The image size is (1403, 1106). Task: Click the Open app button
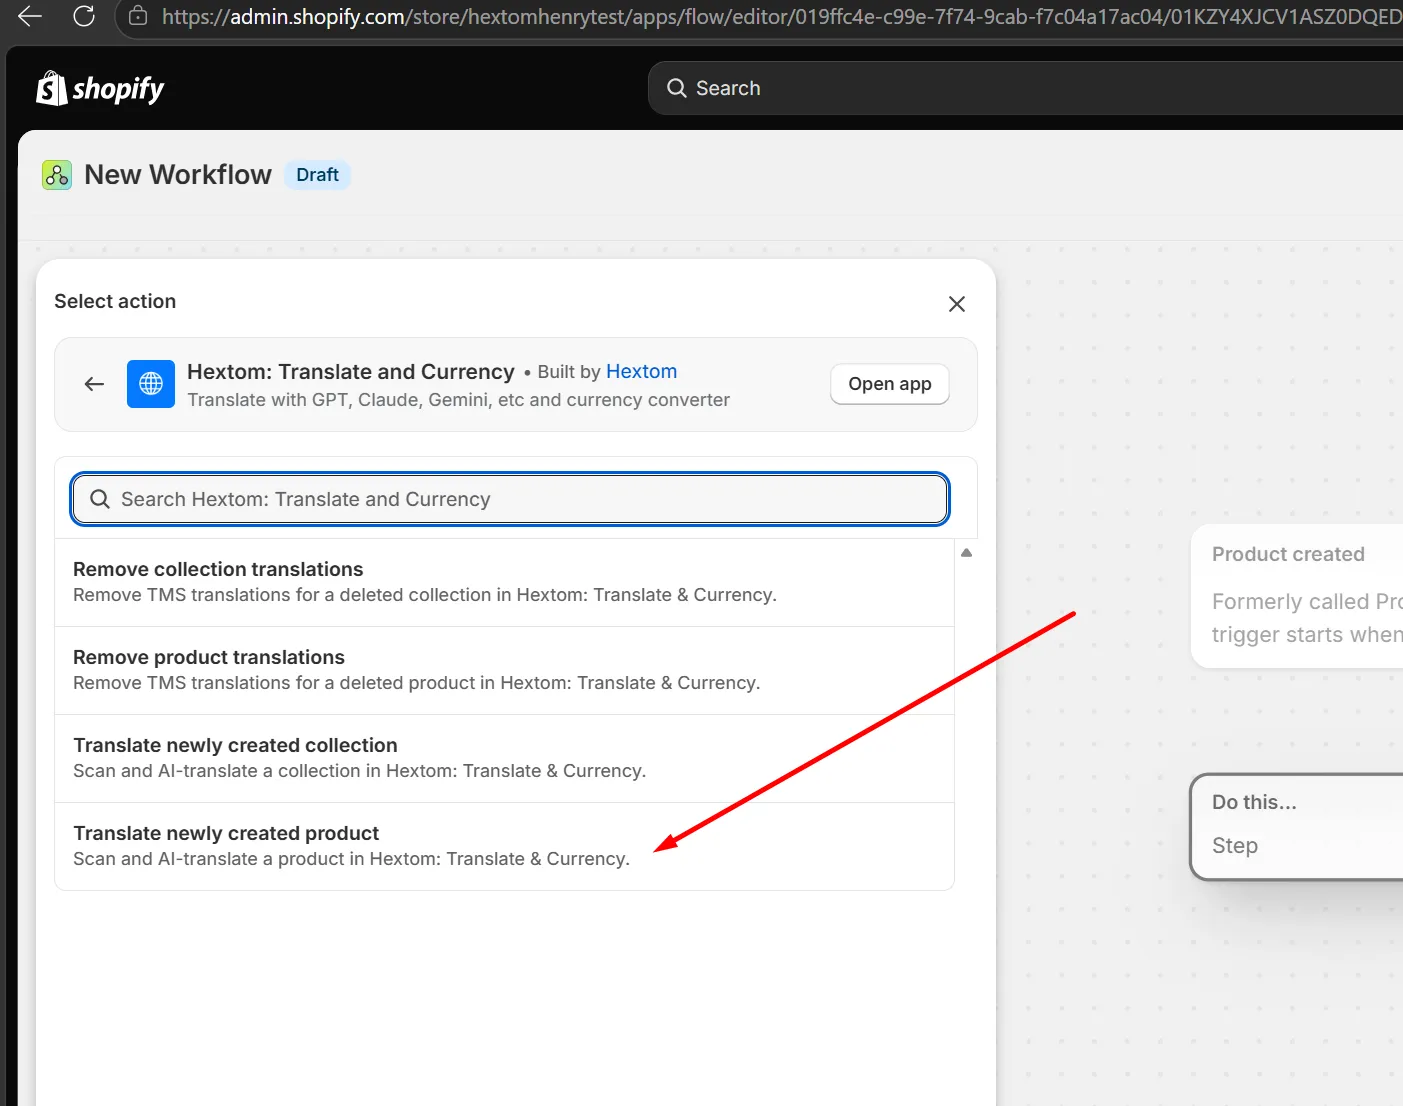tap(890, 384)
